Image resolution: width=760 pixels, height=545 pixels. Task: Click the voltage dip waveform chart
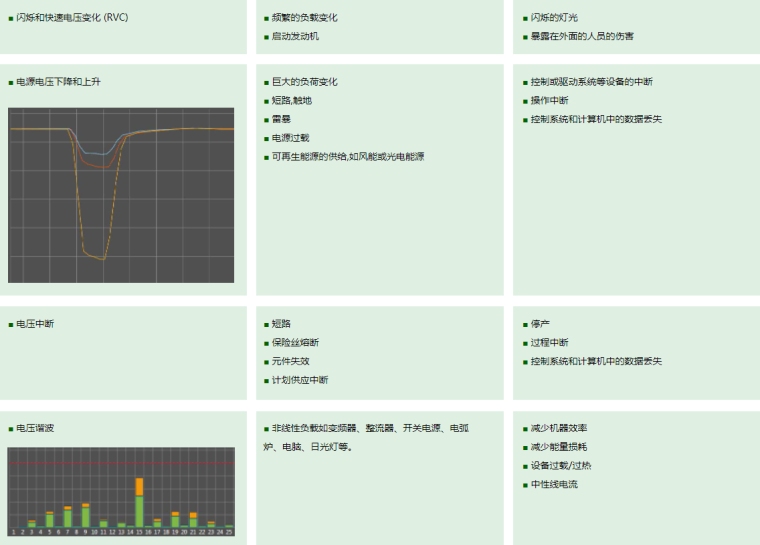click(121, 195)
